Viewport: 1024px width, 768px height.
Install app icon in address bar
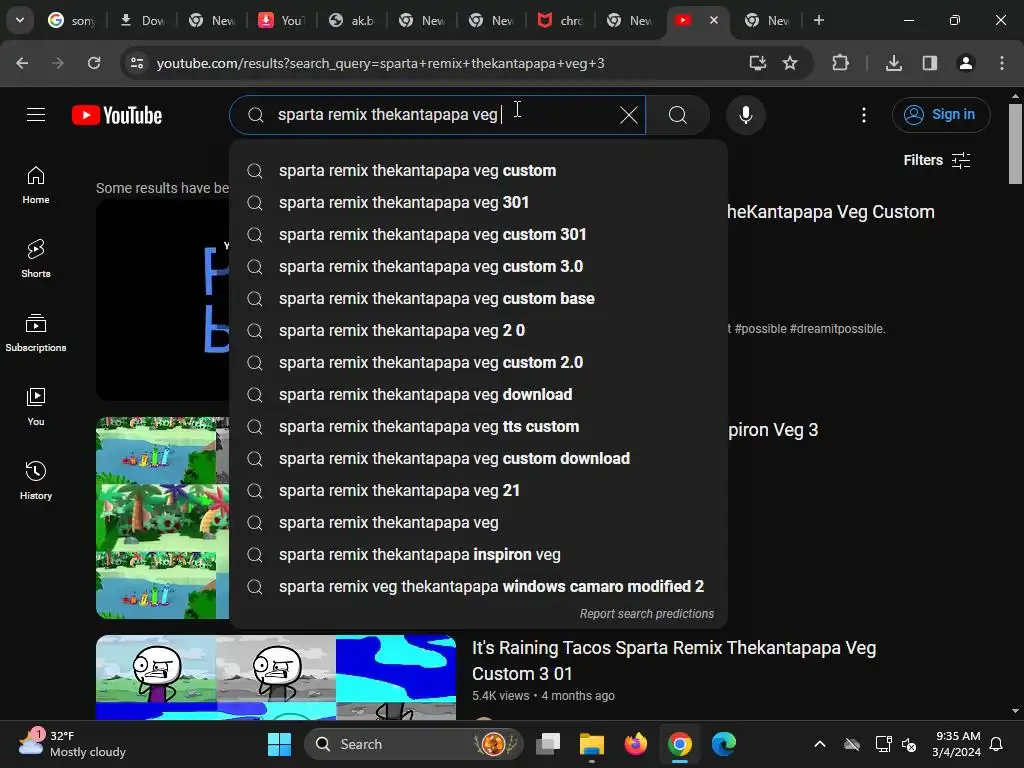pyautogui.click(x=758, y=63)
